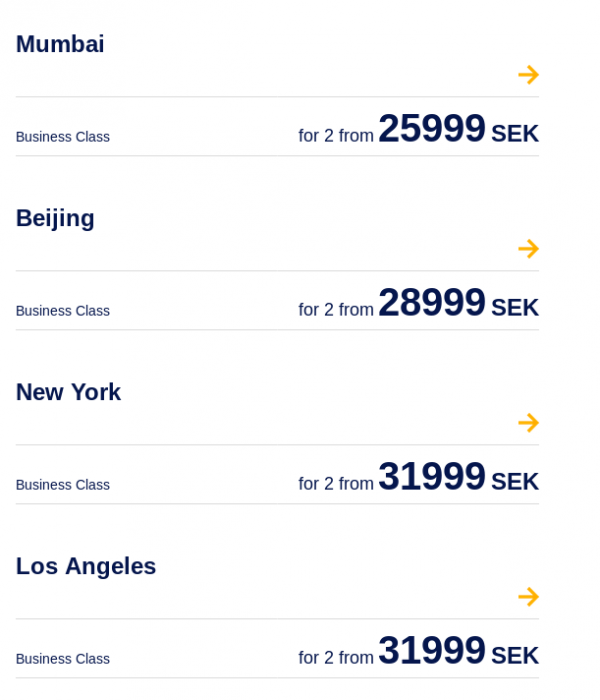Select the 28999 SEK Beijing price
Screen dimensions: 600x700
458,304
